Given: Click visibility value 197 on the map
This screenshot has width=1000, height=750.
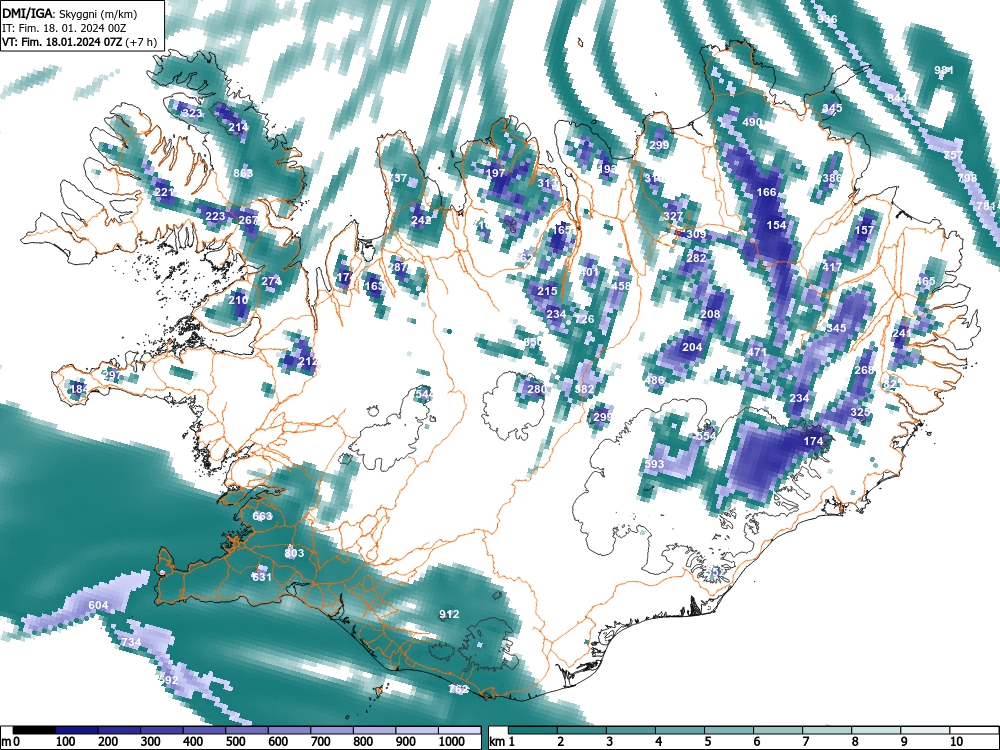Looking at the screenshot, I should (x=496, y=173).
